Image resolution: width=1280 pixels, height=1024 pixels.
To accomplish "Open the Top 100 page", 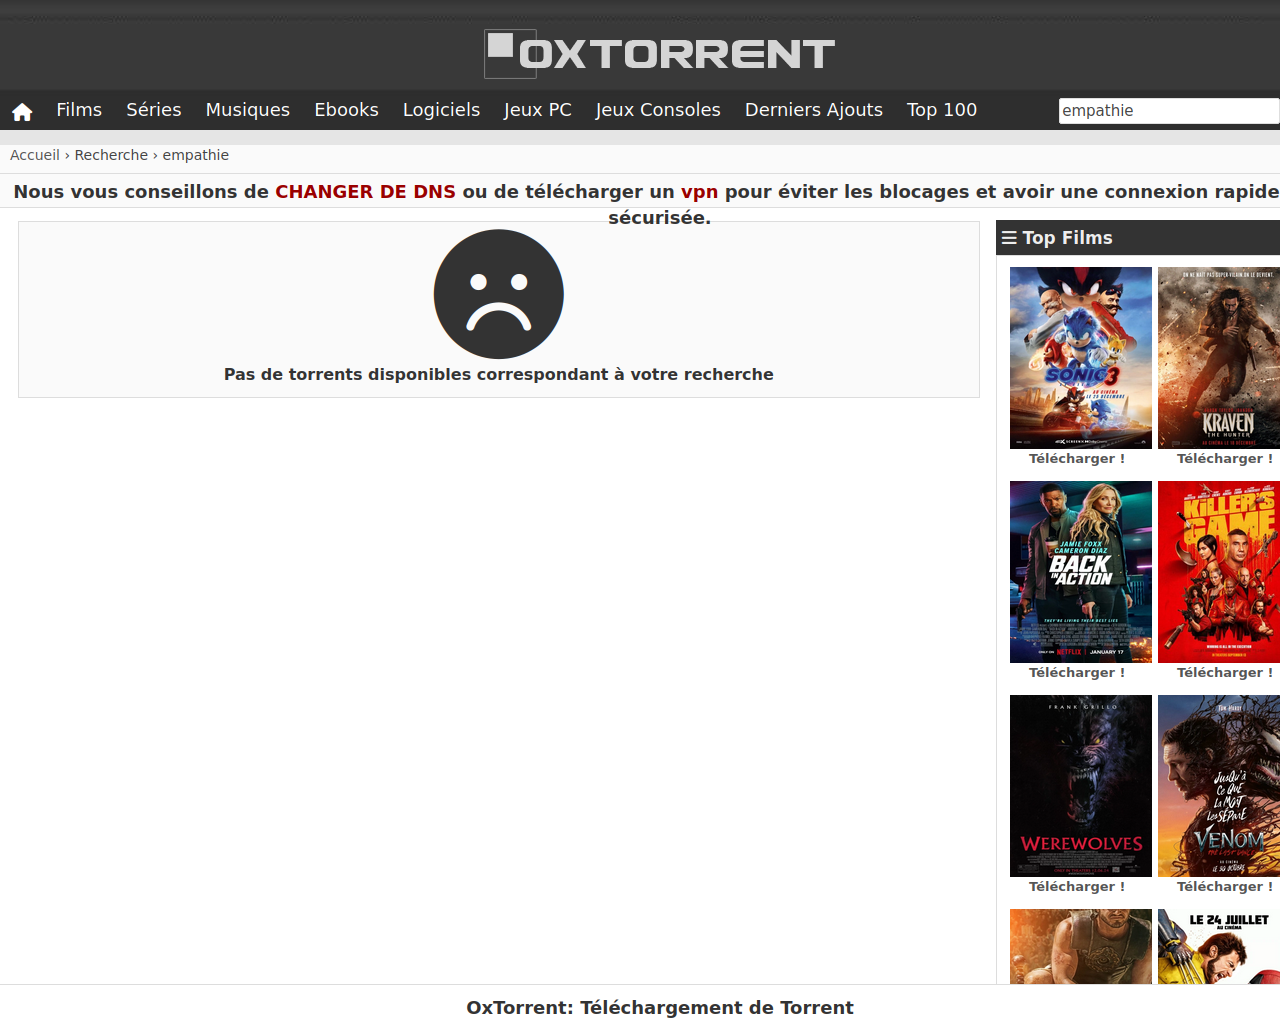I will [942, 110].
